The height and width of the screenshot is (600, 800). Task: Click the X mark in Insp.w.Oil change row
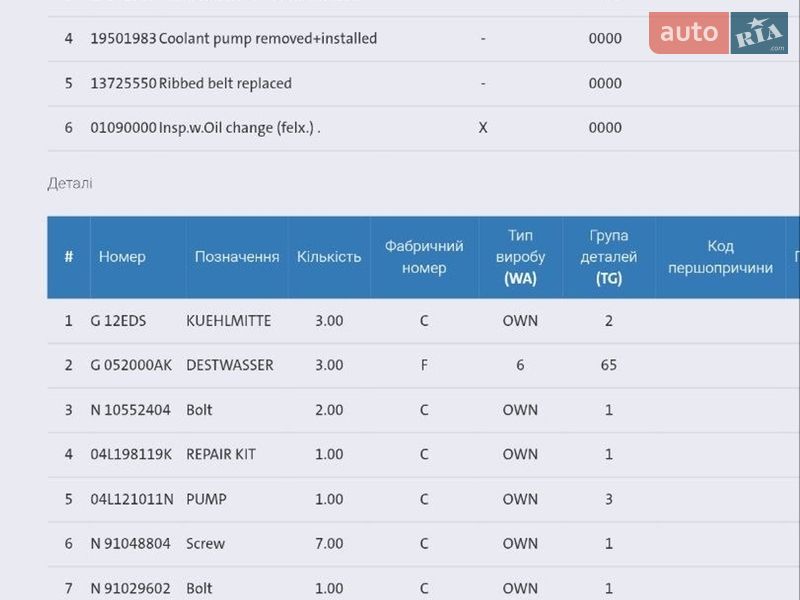(483, 128)
